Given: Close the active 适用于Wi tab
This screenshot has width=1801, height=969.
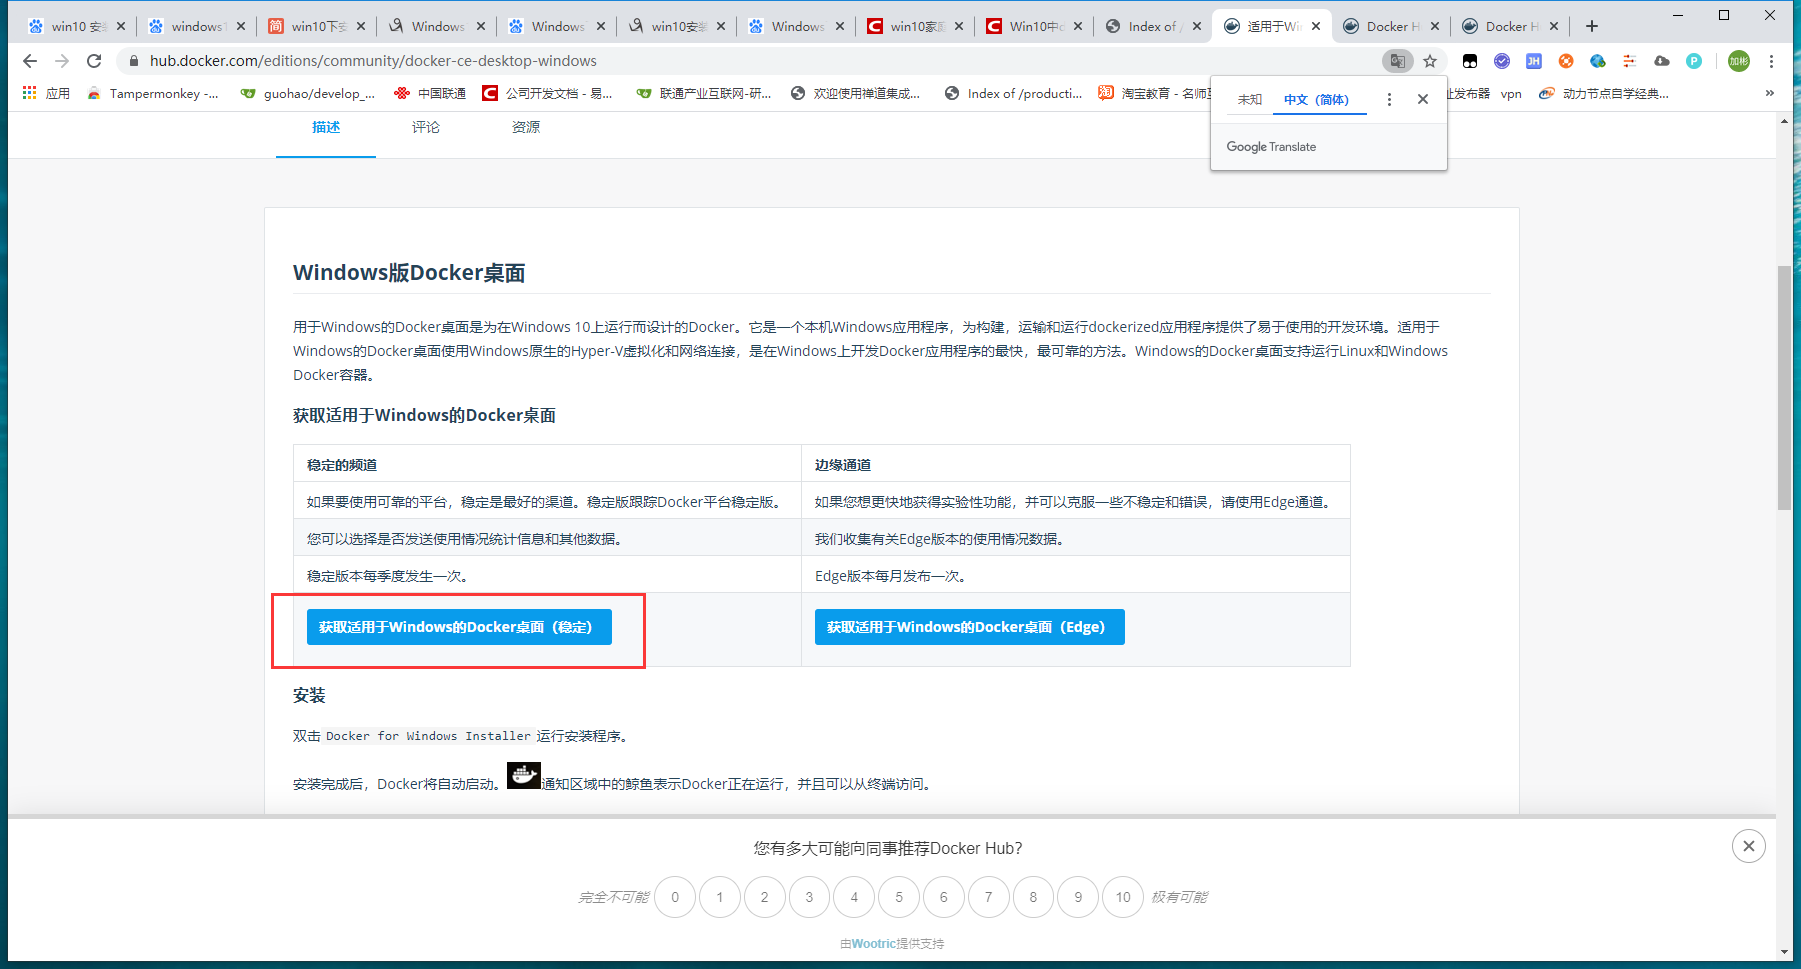Looking at the screenshot, I should [1316, 26].
